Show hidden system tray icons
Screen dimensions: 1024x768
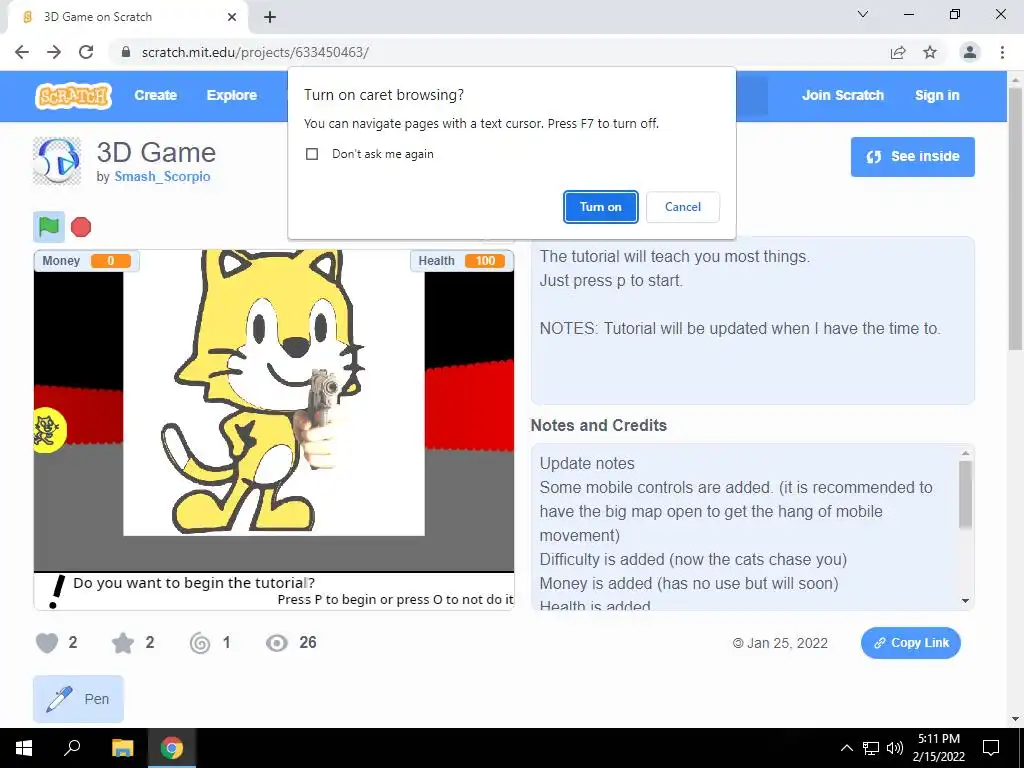pyautogui.click(x=846, y=748)
